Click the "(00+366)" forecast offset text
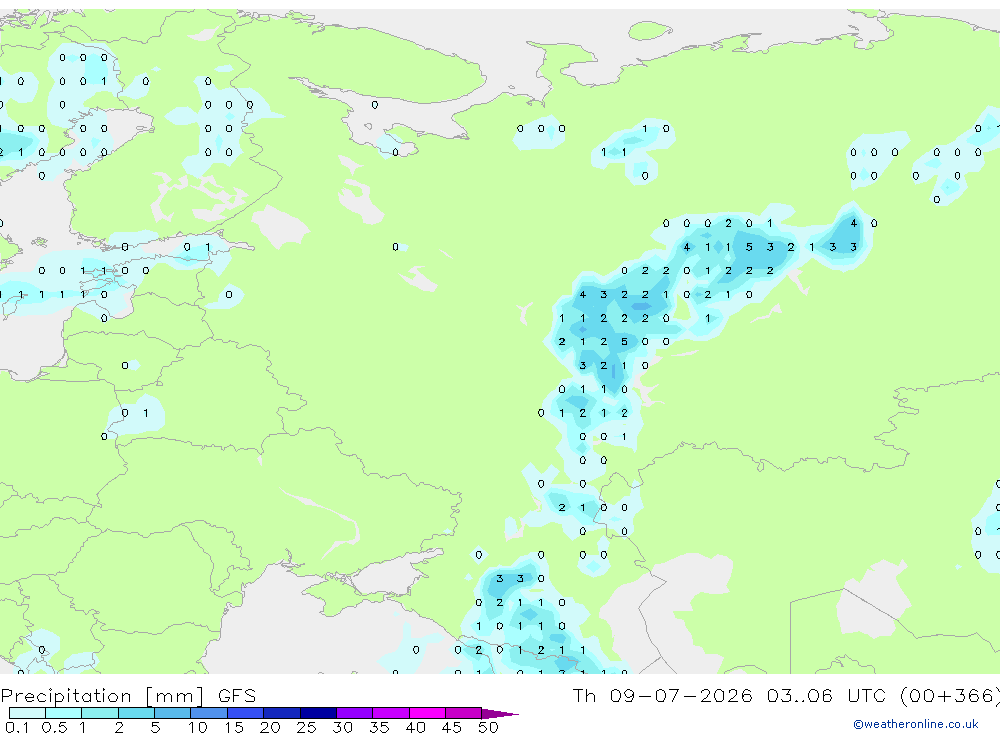 (x=950, y=695)
